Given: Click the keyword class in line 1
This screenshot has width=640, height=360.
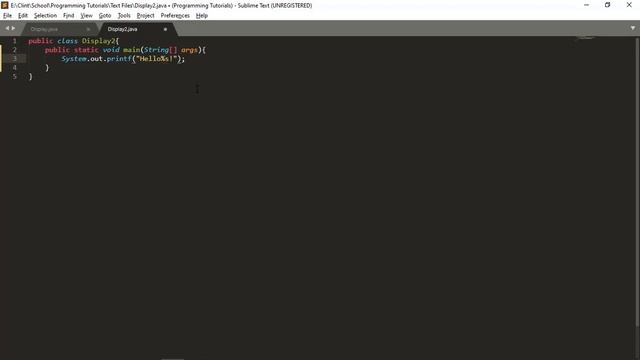Looking at the screenshot, I should pyautogui.click(x=67, y=41).
